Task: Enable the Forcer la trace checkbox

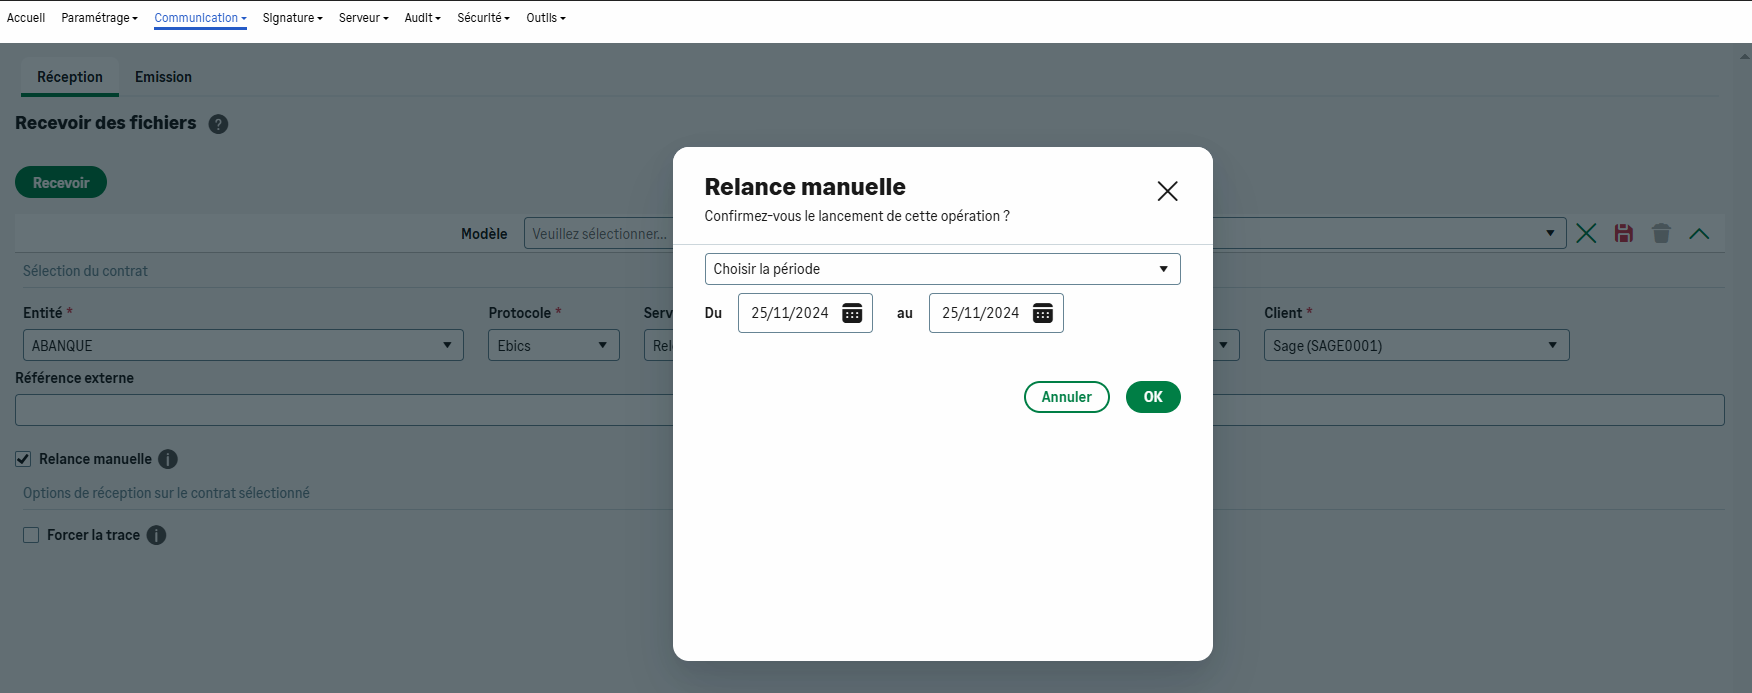Action: pyautogui.click(x=31, y=535)
